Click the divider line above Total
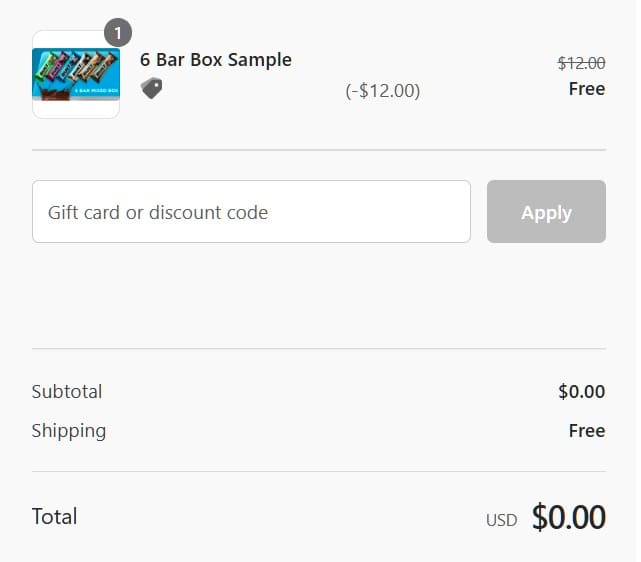 click(x=319, y=471)
